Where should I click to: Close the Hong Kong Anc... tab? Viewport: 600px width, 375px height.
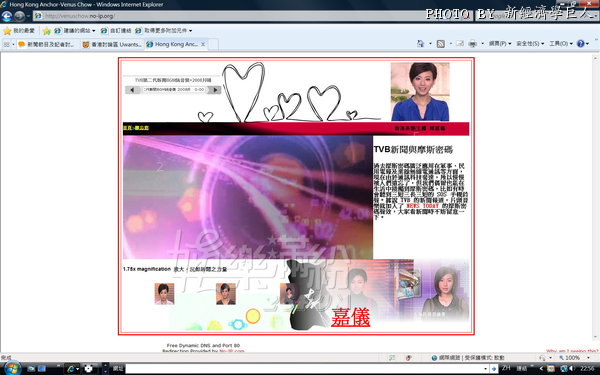point(203,44)
